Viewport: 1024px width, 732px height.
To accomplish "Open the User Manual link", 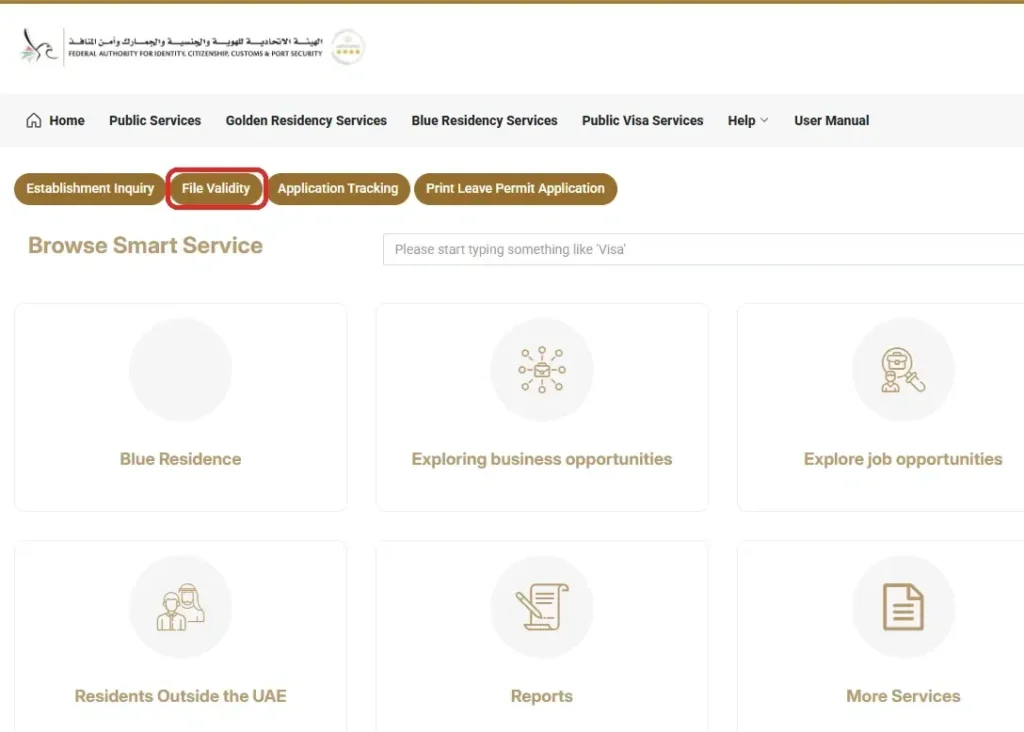I will pos(831,120).
